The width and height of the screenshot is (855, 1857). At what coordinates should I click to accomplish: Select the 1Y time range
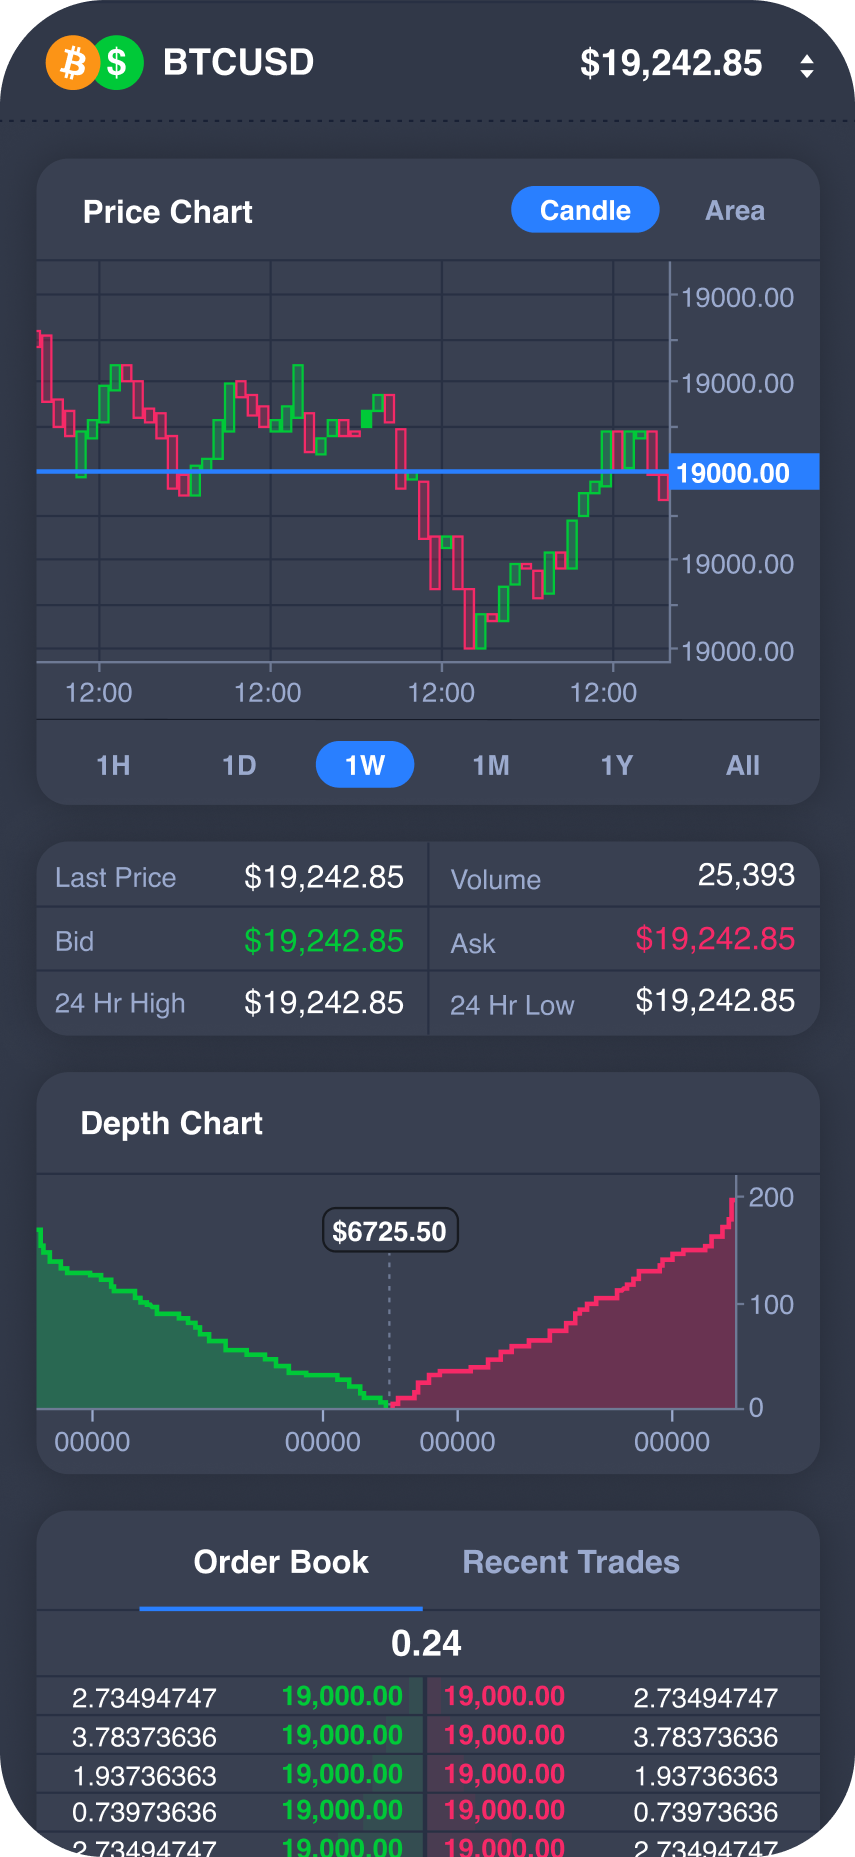tap(617, 765)
